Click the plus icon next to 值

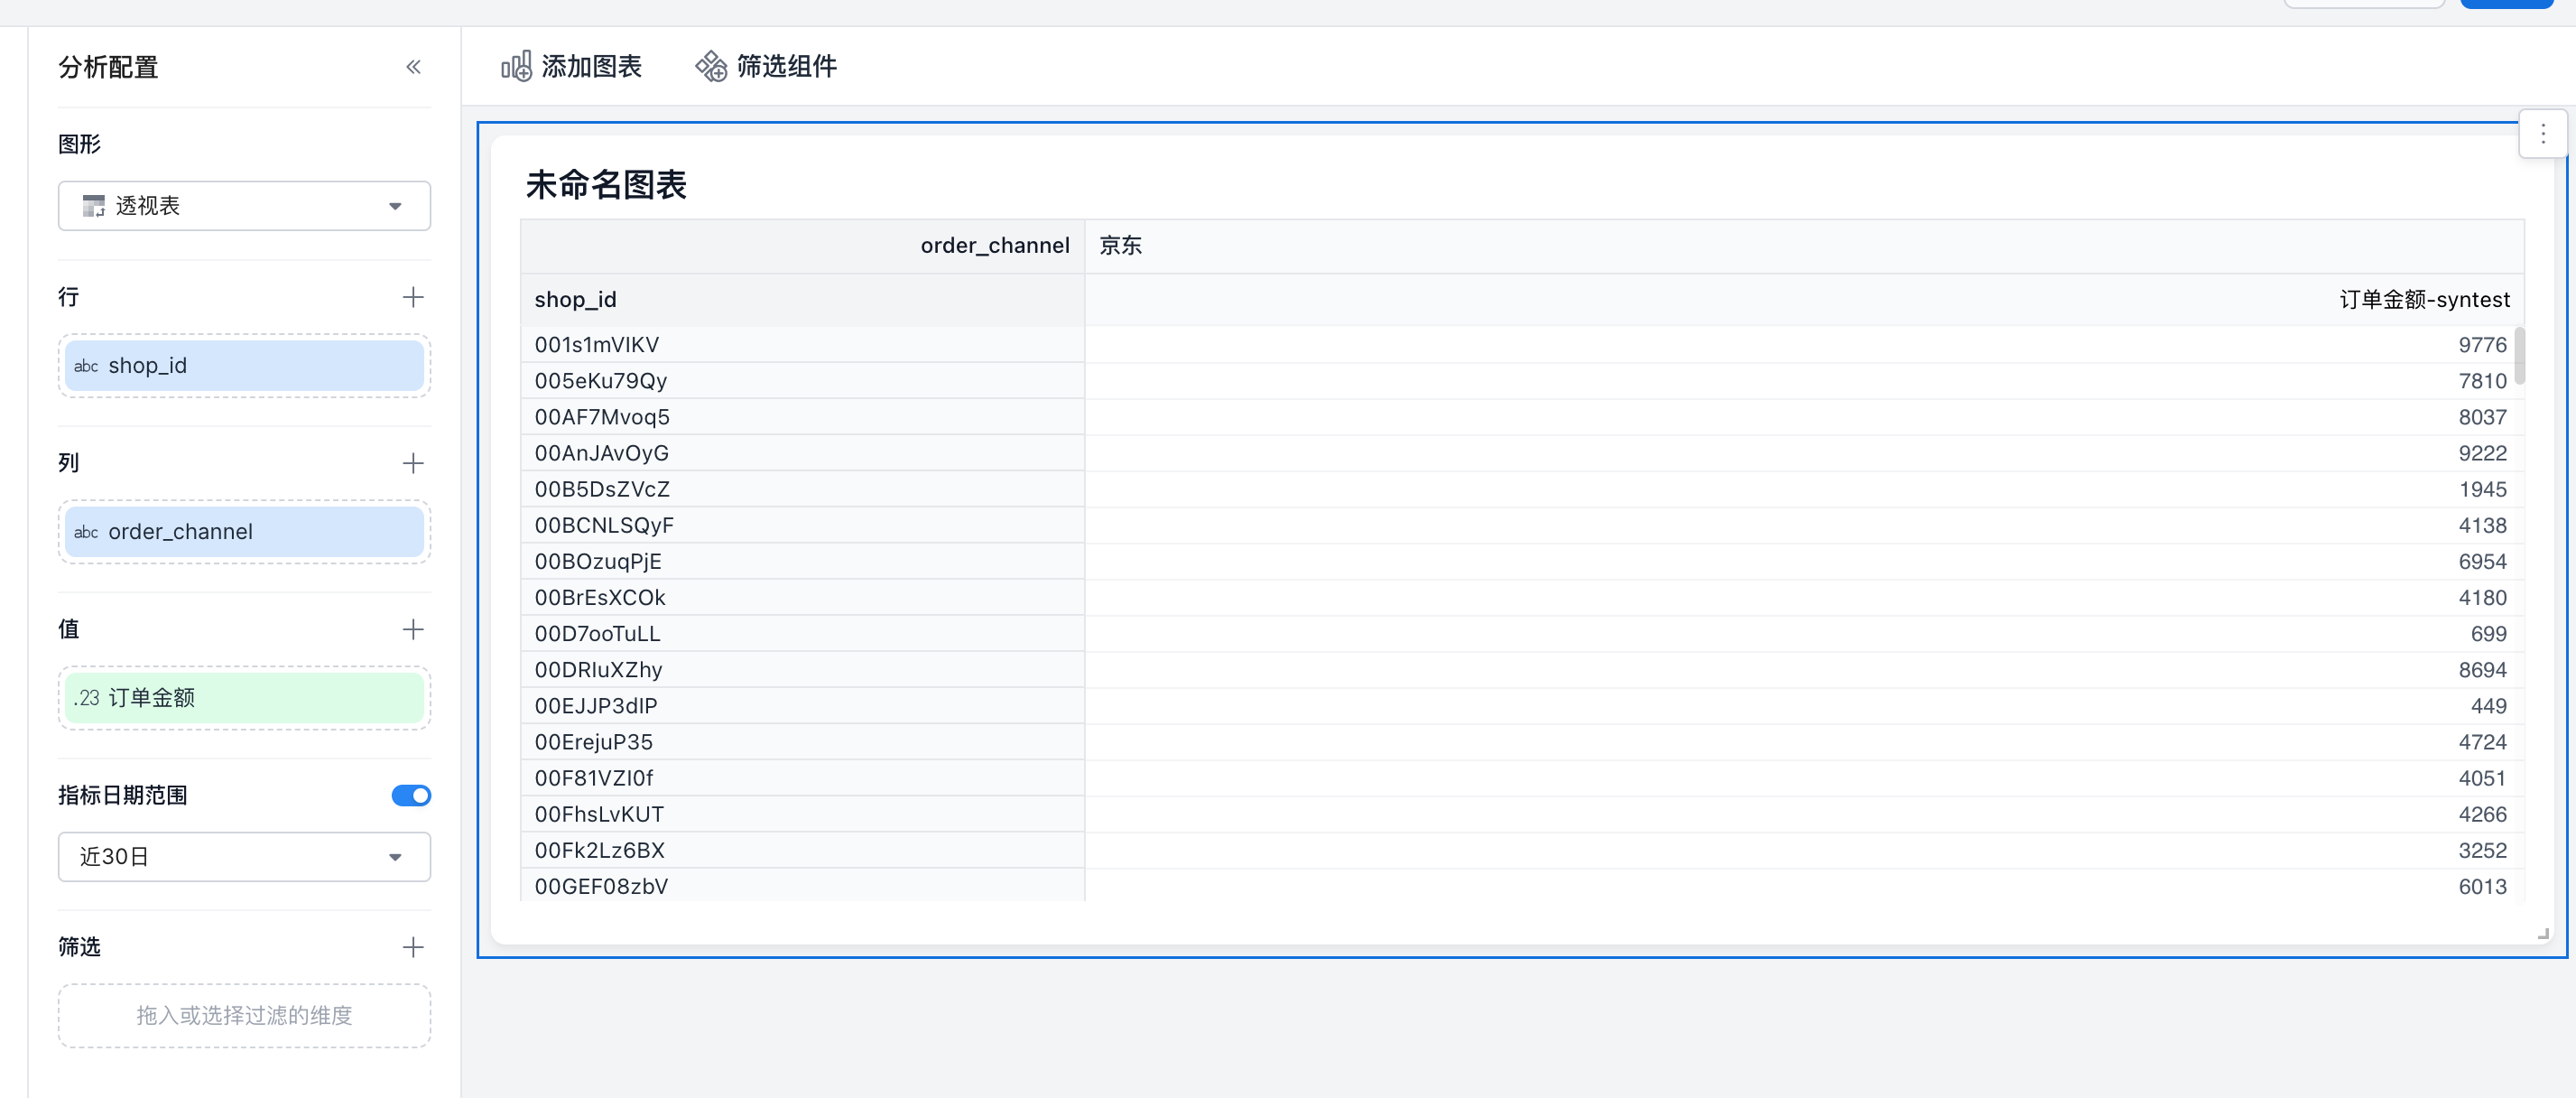point(413,629)
